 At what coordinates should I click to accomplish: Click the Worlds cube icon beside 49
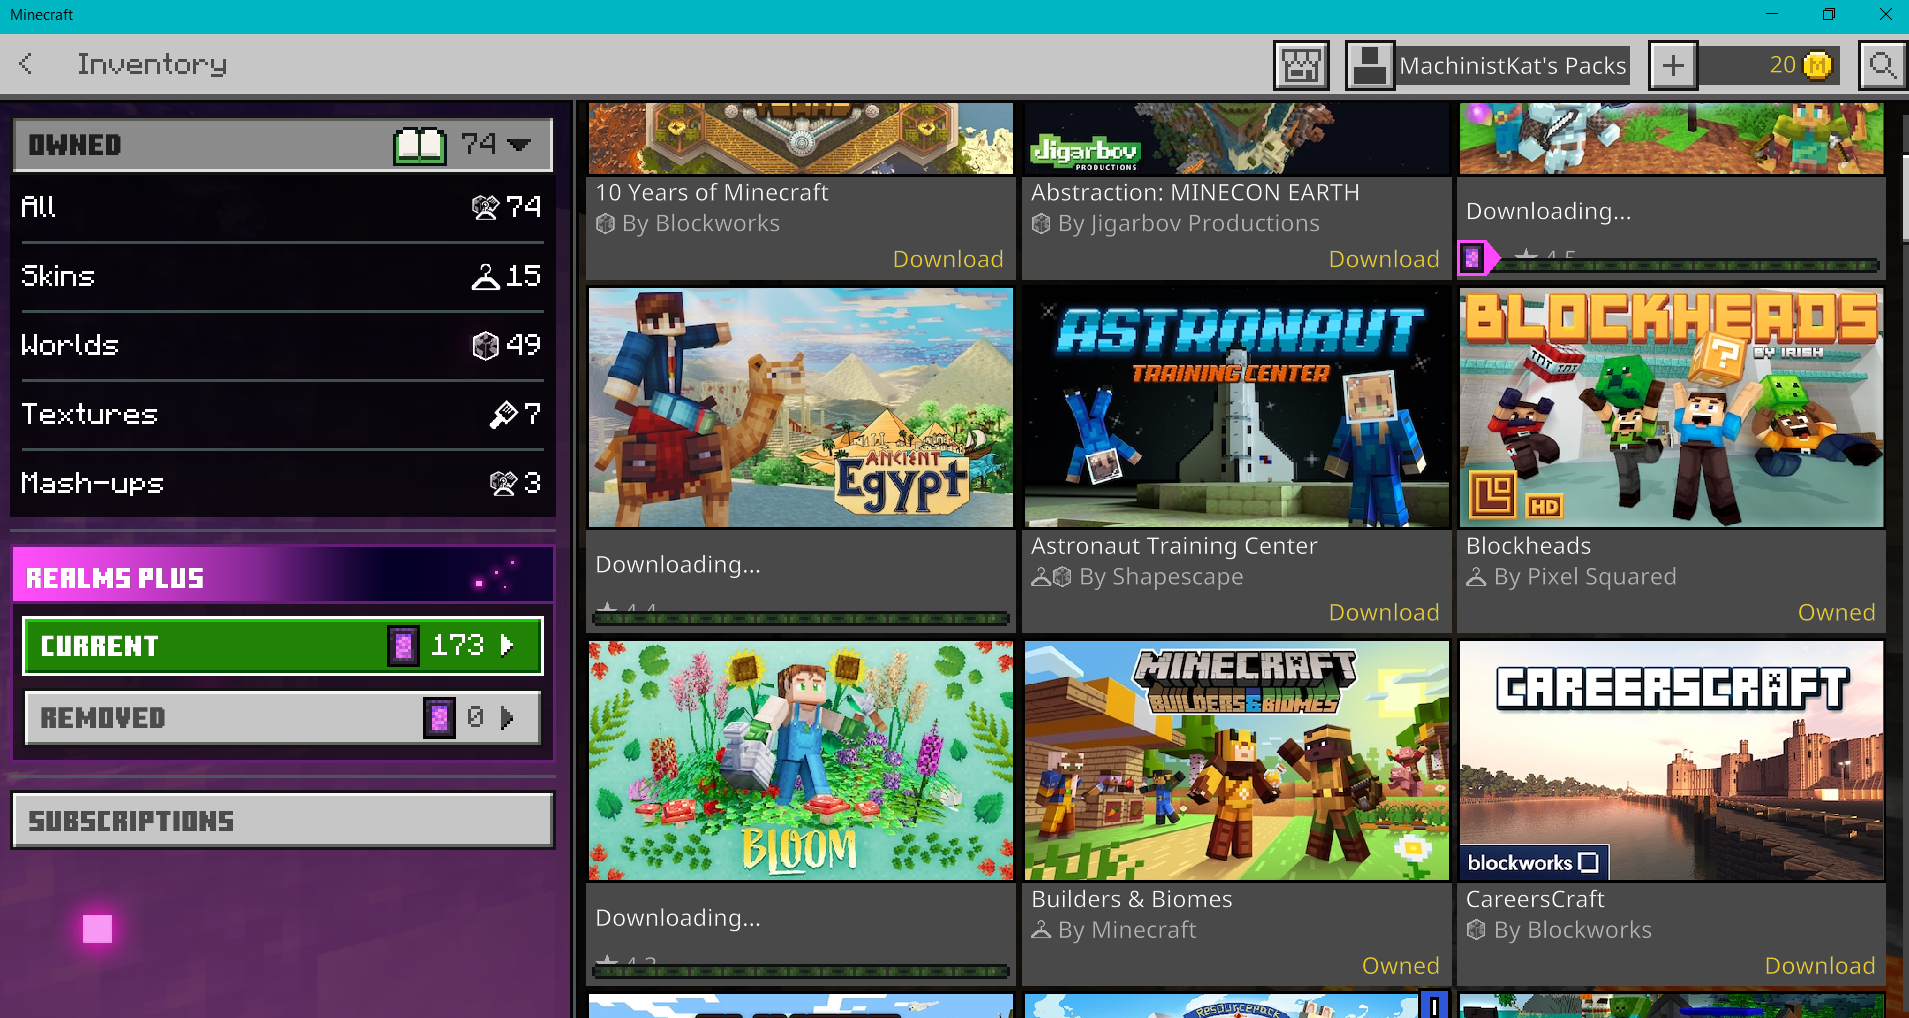(x=485, y=345)
